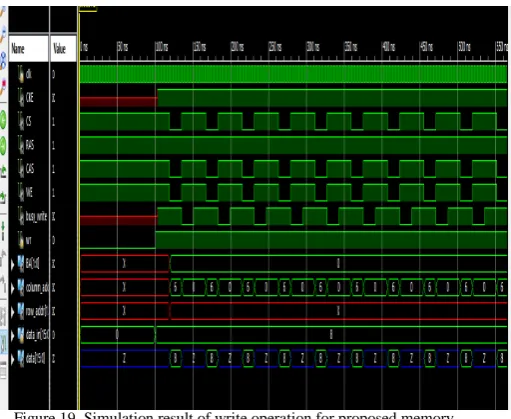Click the CKE value cell X
This screenshot has width=511, height=419.
click(x=54, y=98)
